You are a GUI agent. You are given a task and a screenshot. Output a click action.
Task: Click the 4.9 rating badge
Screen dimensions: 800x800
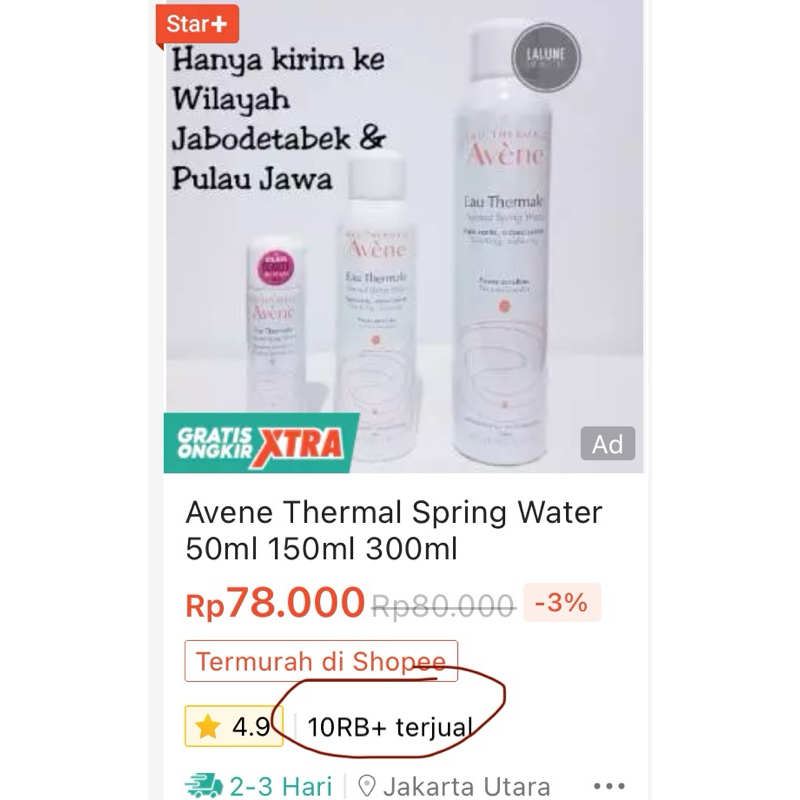point(234,726)
